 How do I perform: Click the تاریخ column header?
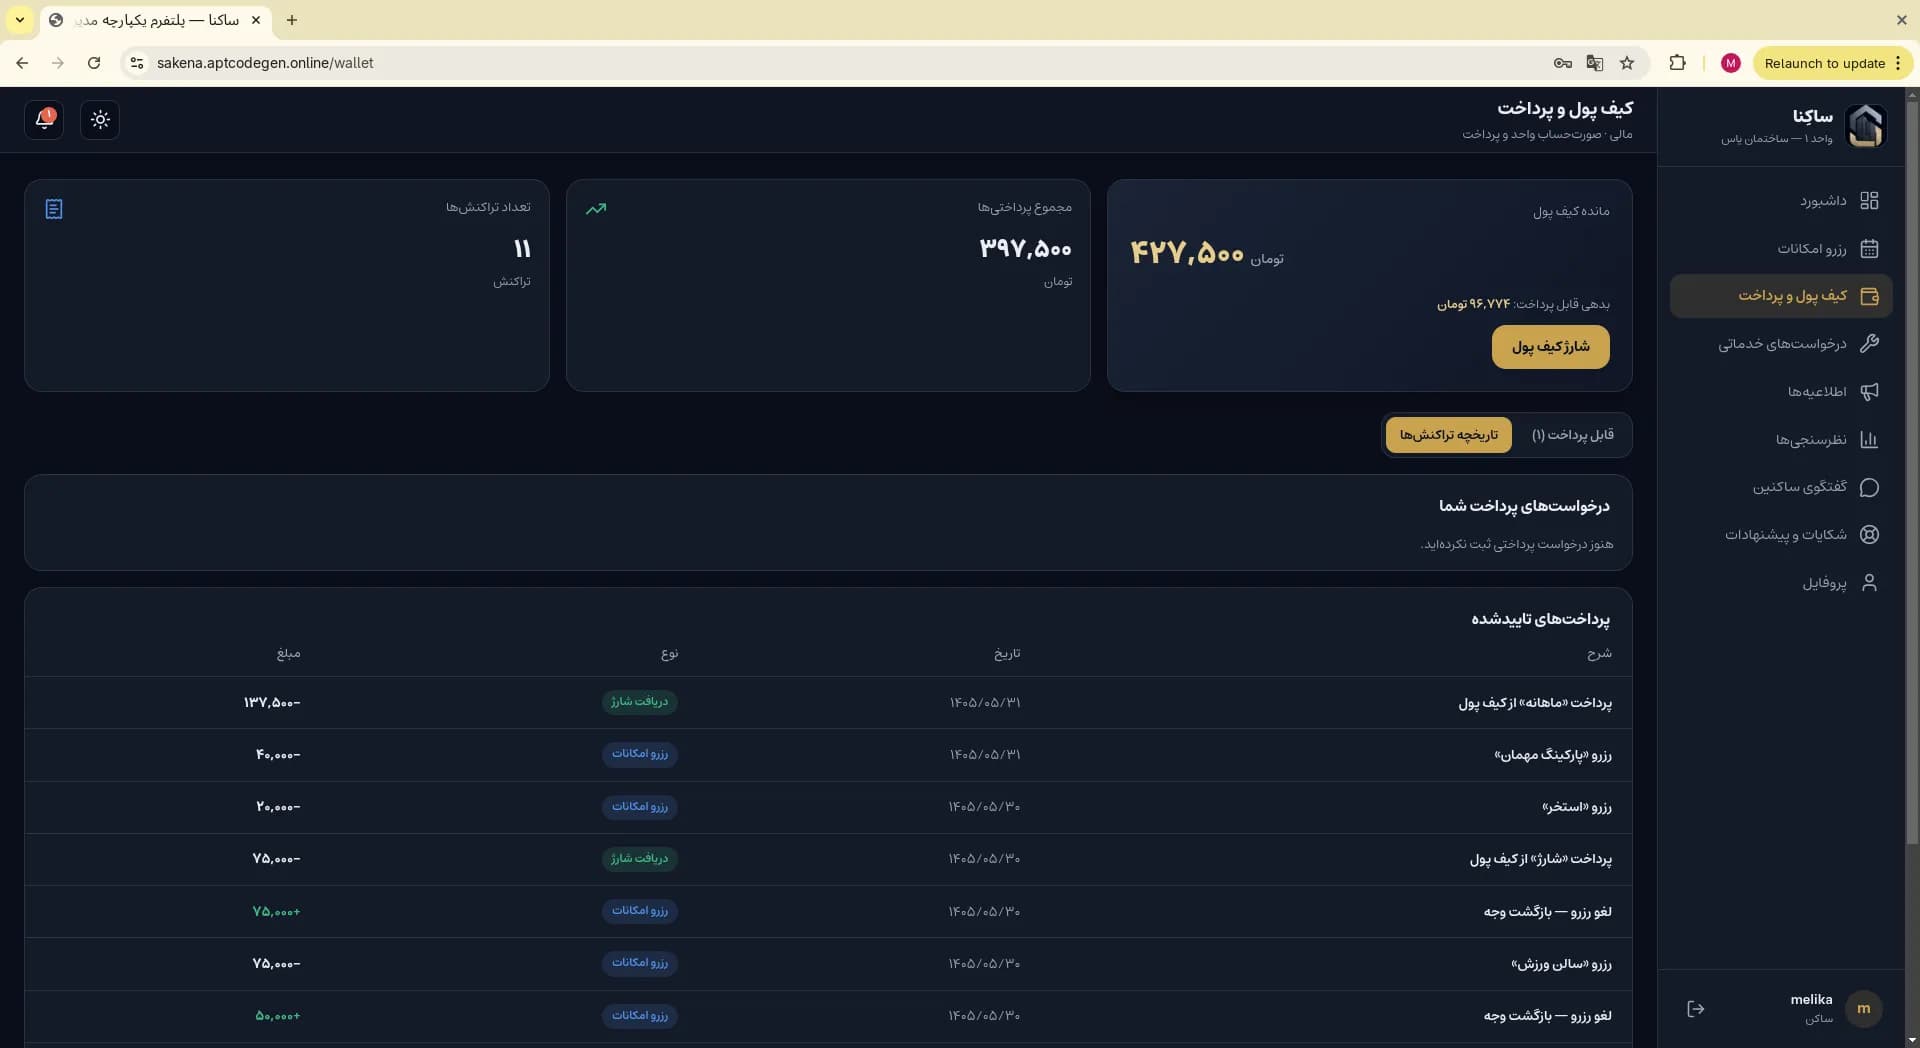click(1007, 654)
